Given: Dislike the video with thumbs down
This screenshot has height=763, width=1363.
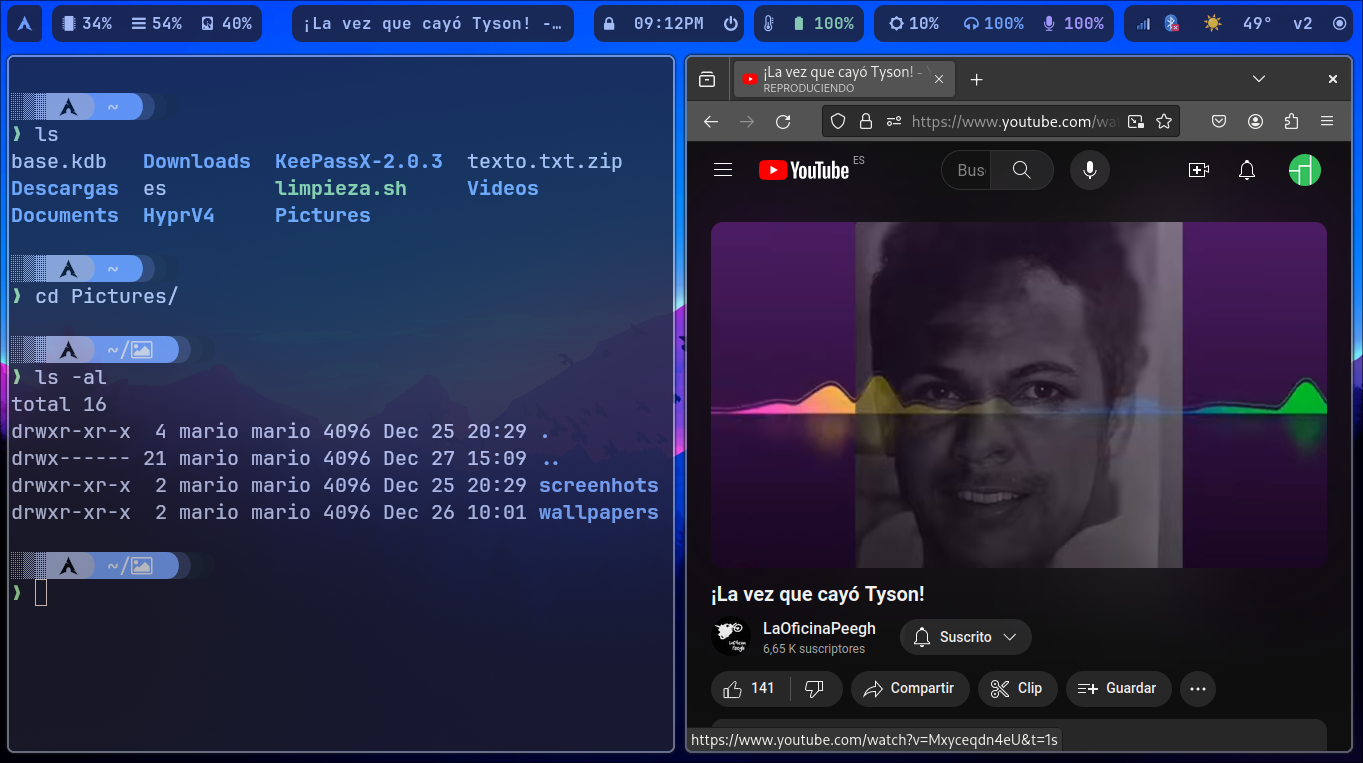Looking at the screenshot, I should tap(814, 689).
